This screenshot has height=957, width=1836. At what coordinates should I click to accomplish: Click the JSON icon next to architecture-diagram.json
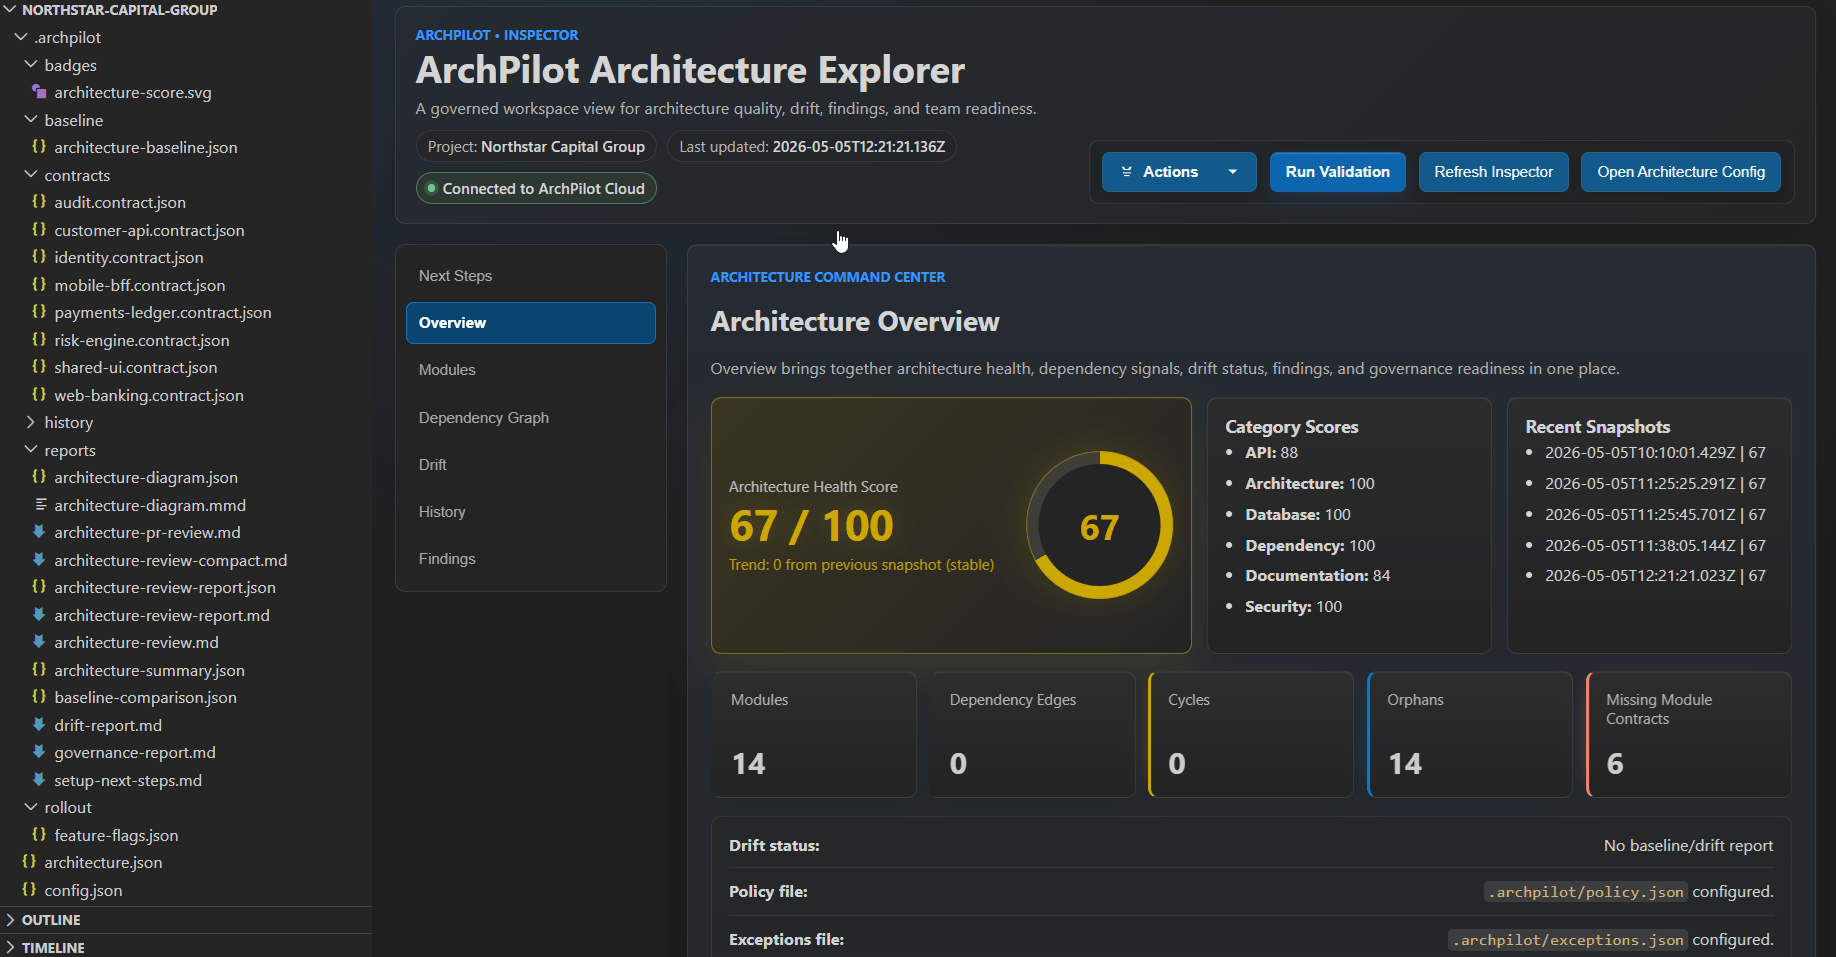39,477
